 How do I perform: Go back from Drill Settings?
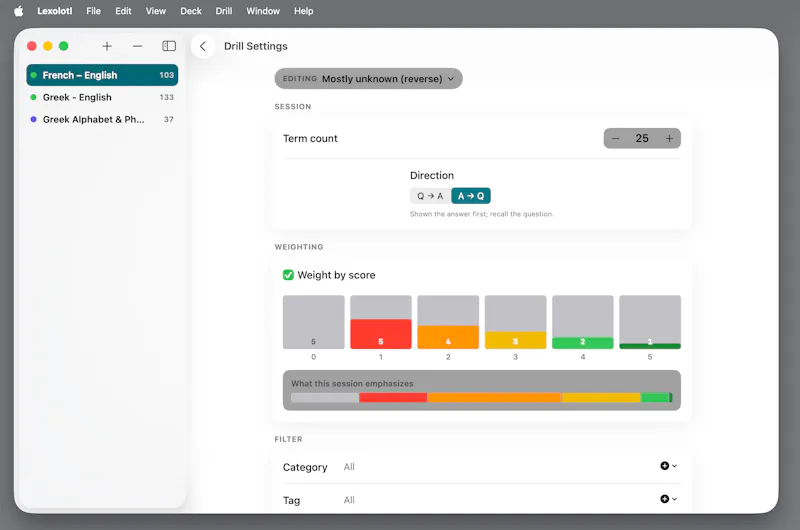203,46
